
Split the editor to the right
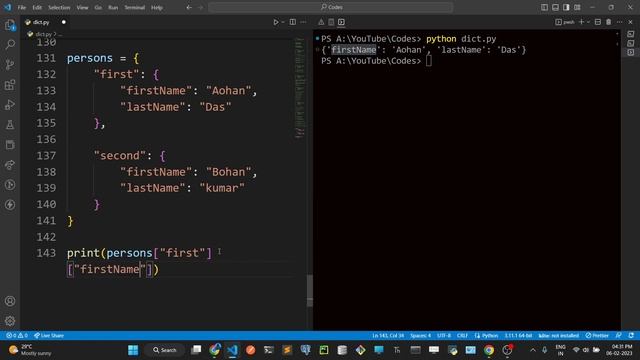[293, 22]
